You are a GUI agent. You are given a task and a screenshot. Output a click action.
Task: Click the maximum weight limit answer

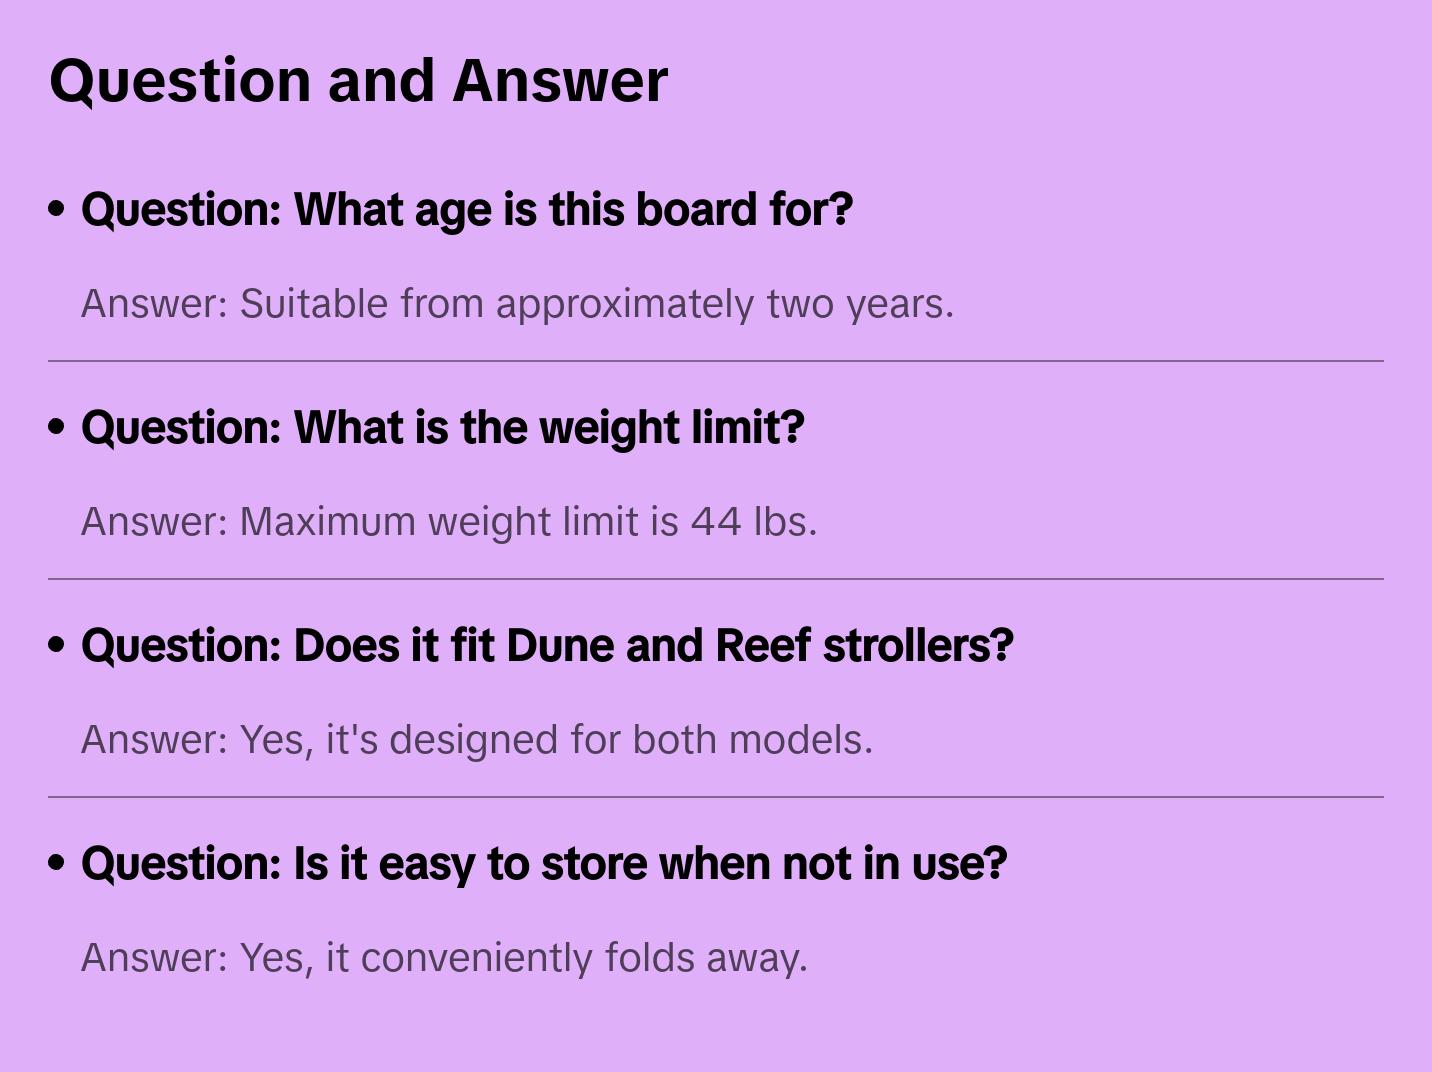pyautogui.click(x=449, y=522)
